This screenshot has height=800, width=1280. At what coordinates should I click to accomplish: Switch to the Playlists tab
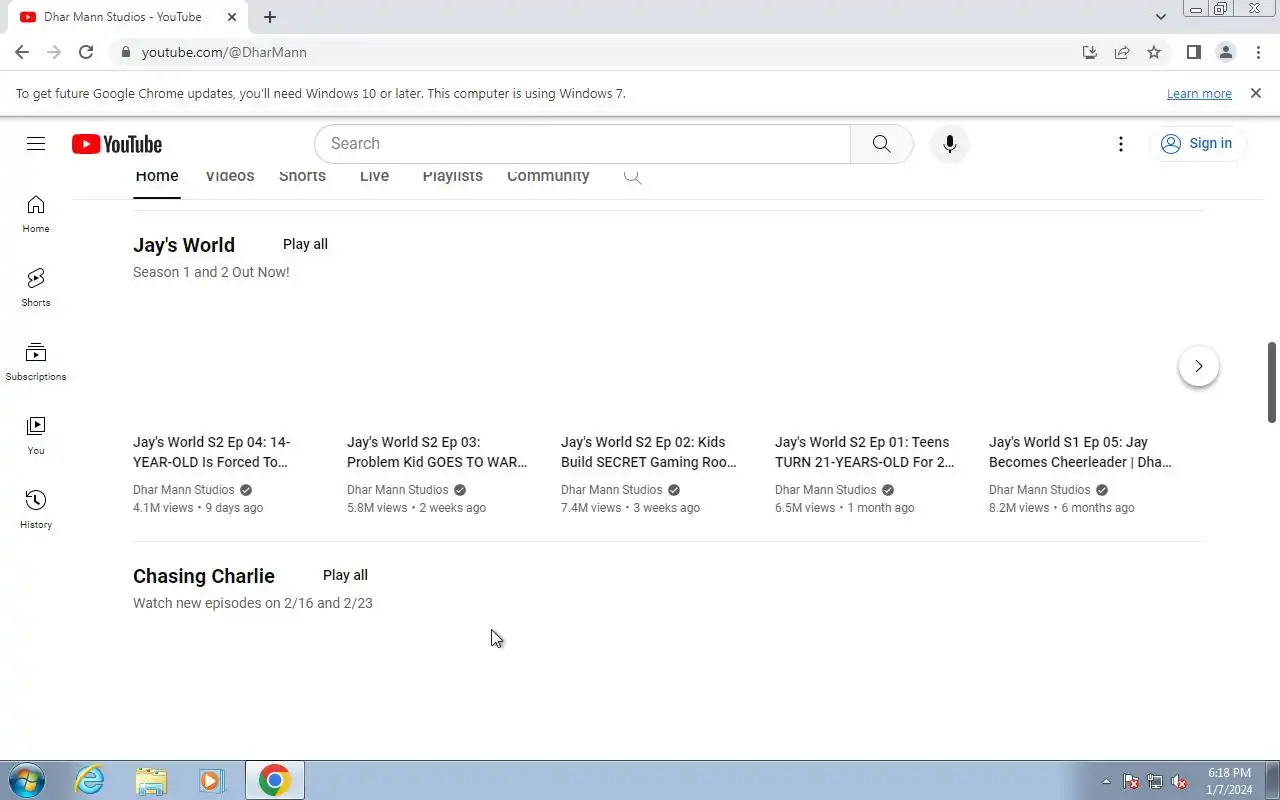tap(452, 176)
